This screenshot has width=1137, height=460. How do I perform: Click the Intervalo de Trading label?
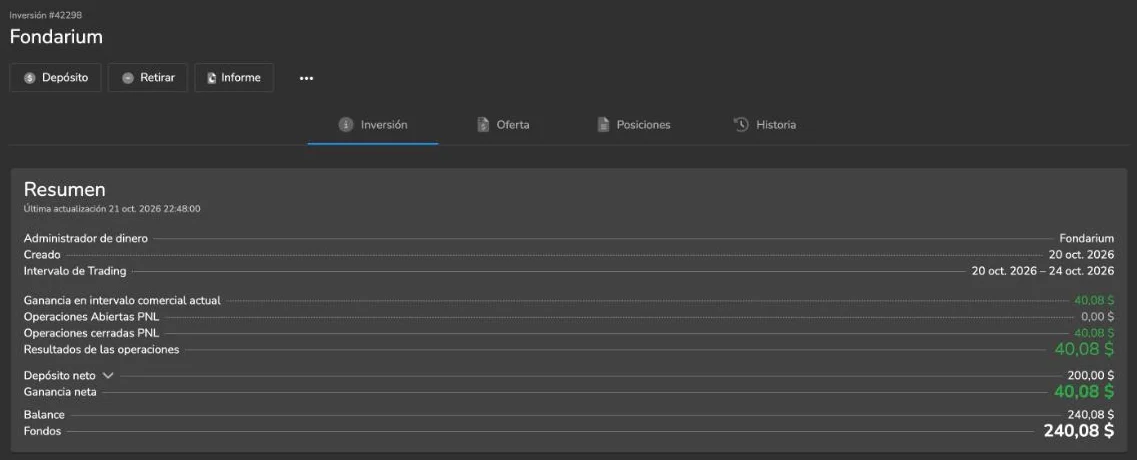[75, 271]
